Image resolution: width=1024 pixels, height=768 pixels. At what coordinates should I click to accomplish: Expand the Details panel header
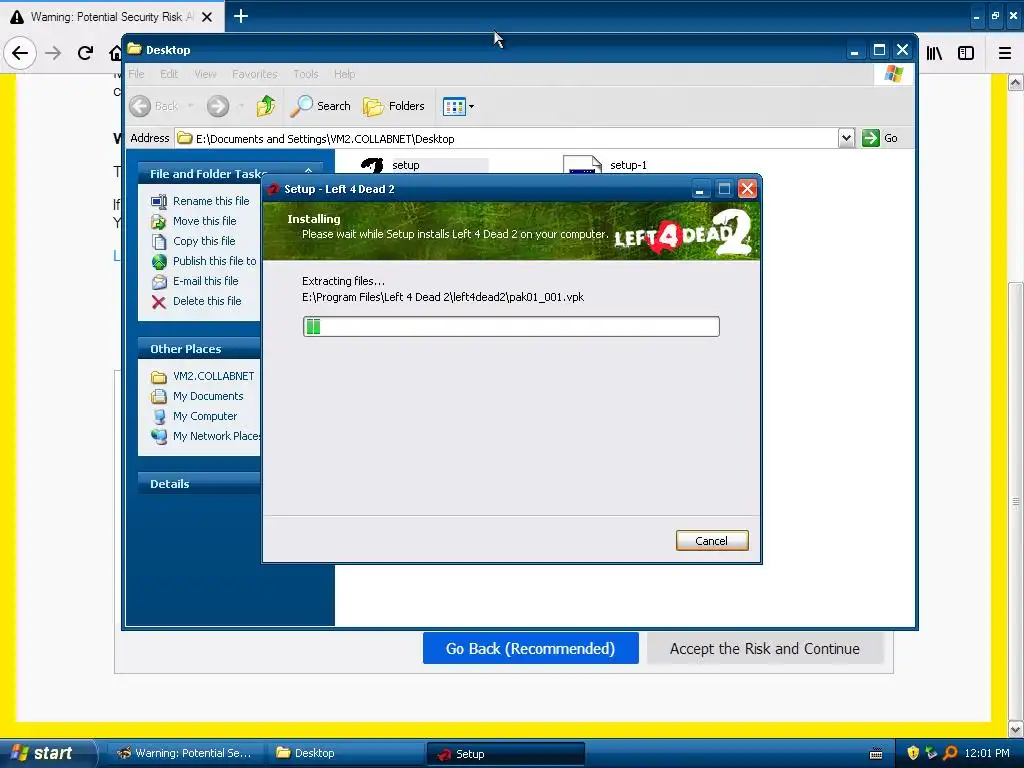point(199,484)
